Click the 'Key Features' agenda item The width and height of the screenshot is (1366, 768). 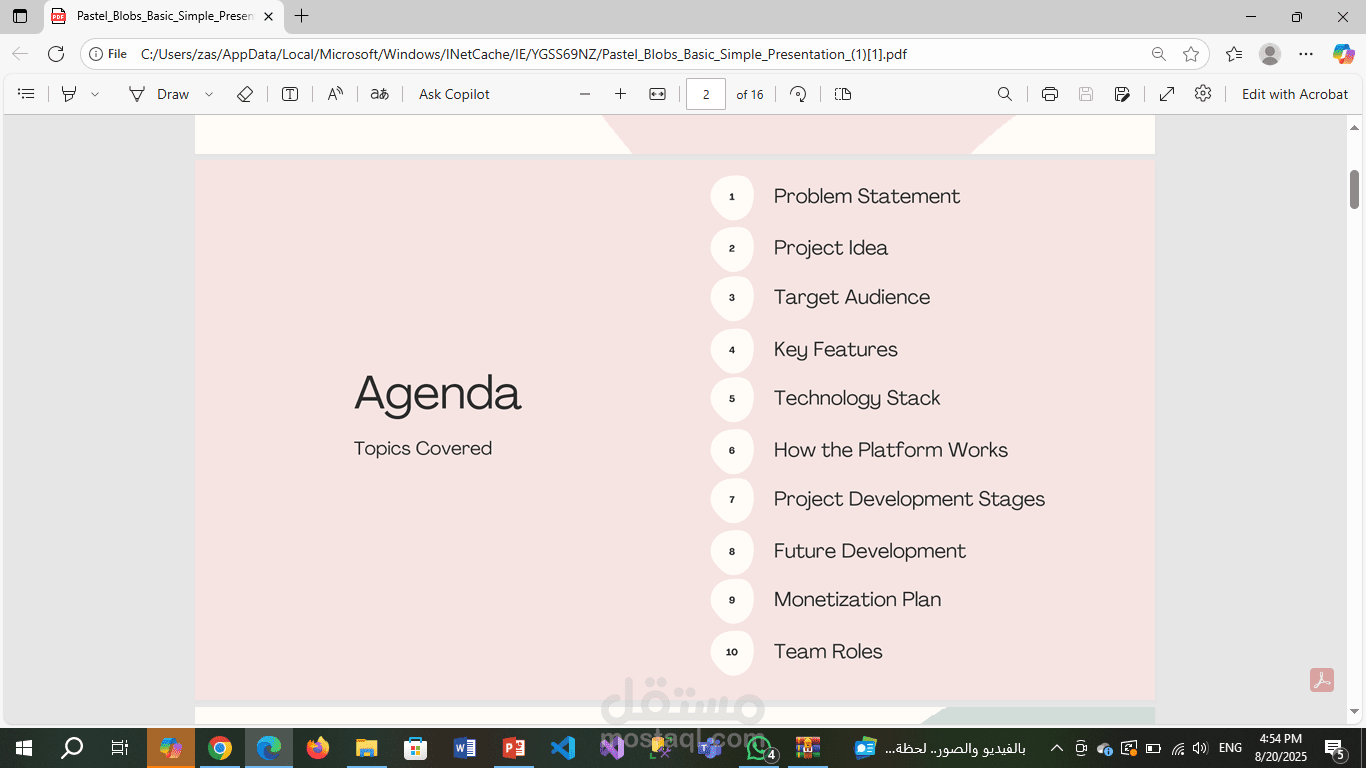pyautogui.click(x=835, y=349)
